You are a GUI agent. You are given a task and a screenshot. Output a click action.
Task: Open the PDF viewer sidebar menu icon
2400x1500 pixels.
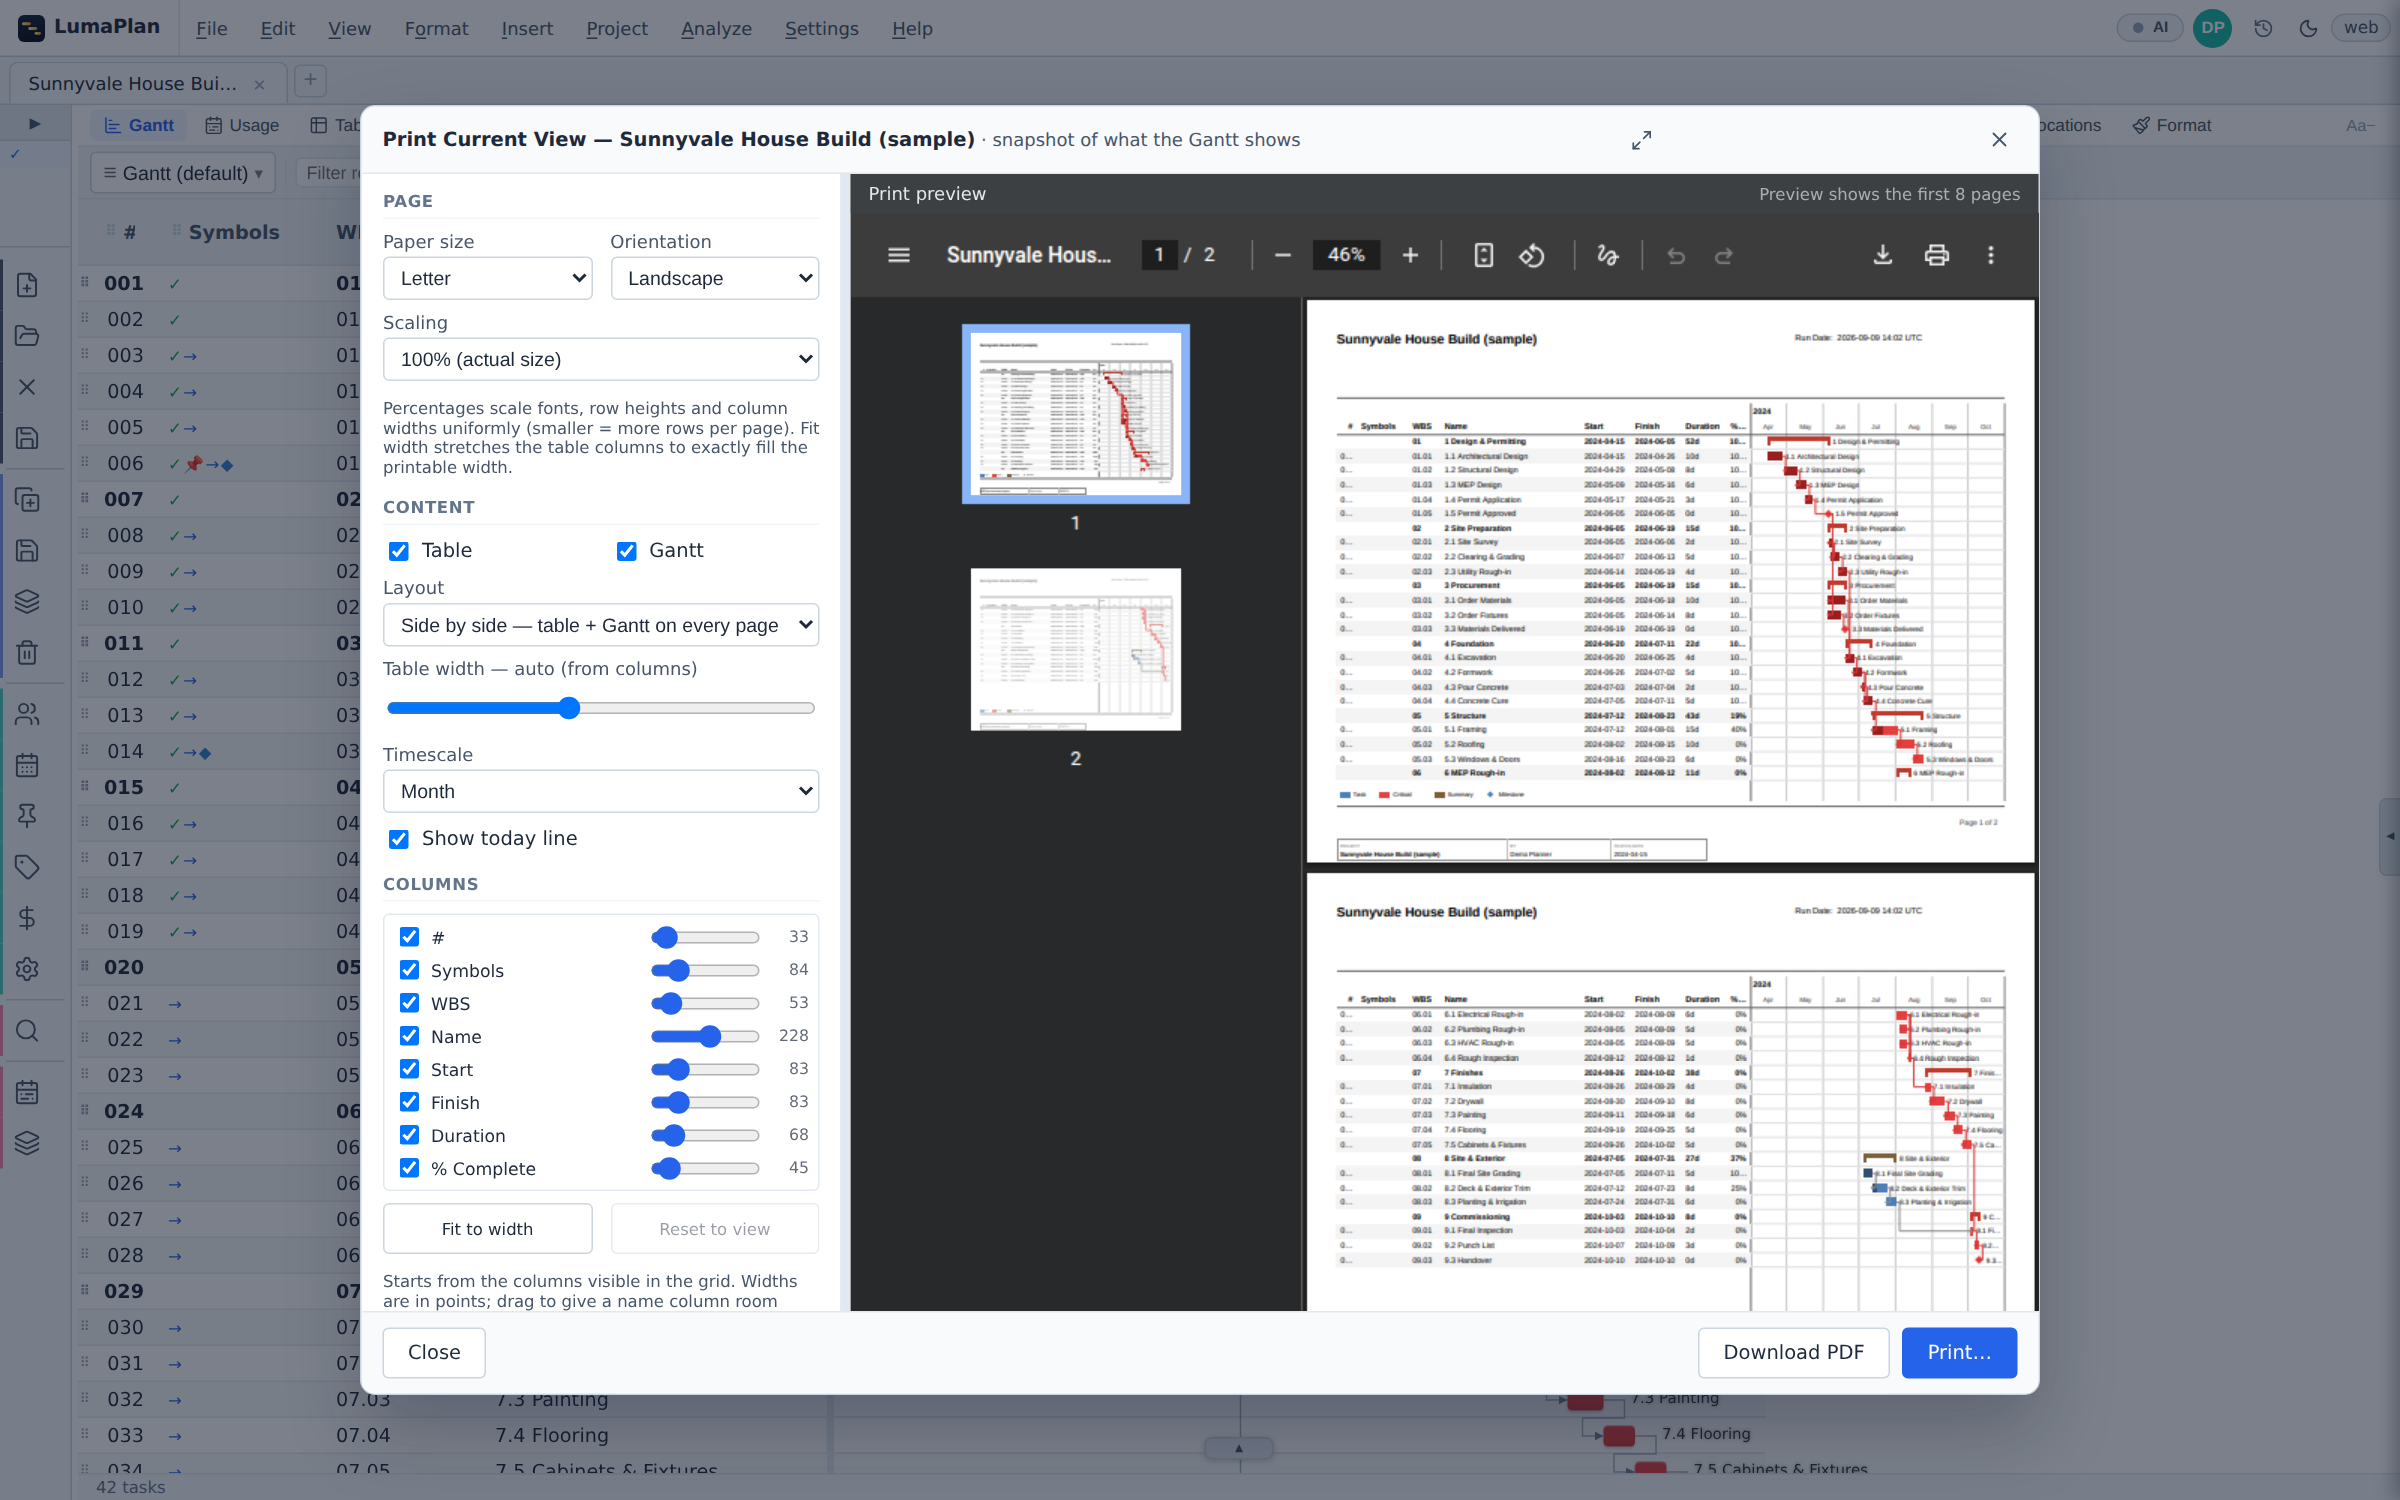pyautogui.click(x=898, y=255)
